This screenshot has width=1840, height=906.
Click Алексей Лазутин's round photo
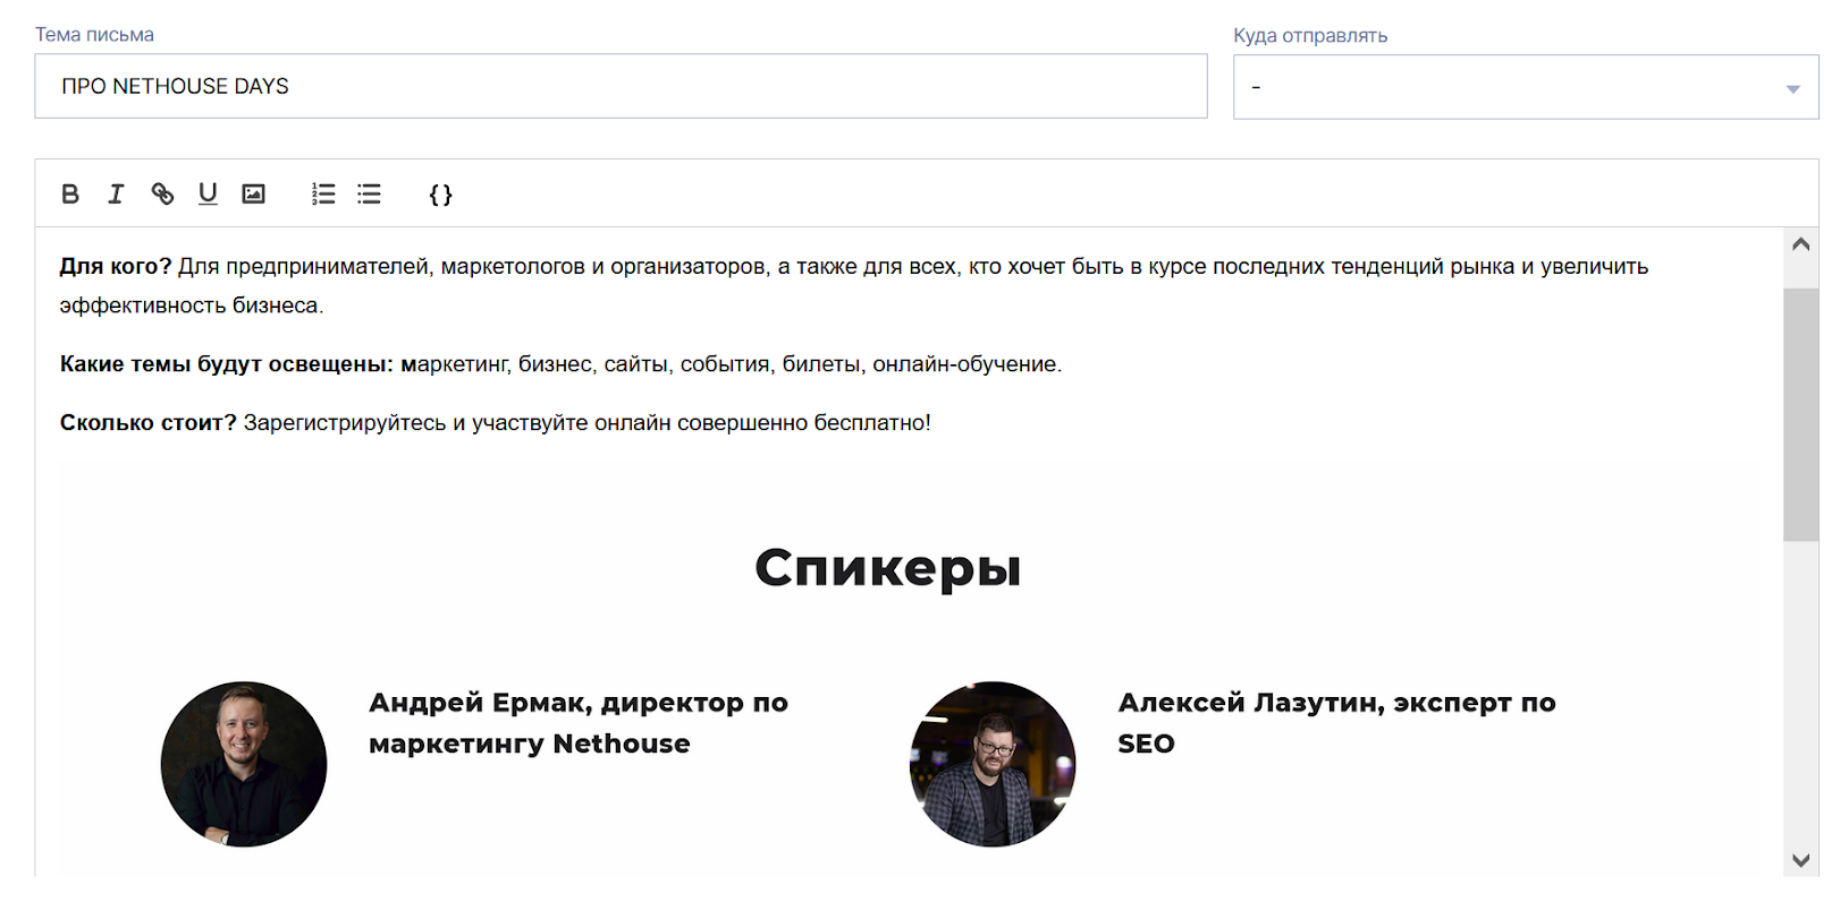click(993, 764)
